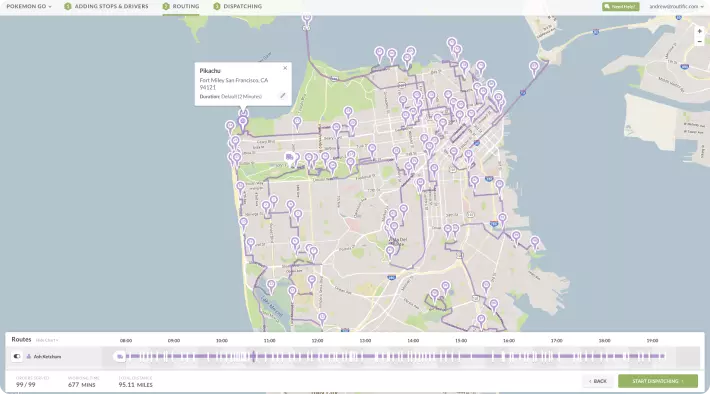
Task: Click the 677 mins working time value
Action: tap(82, 384)
